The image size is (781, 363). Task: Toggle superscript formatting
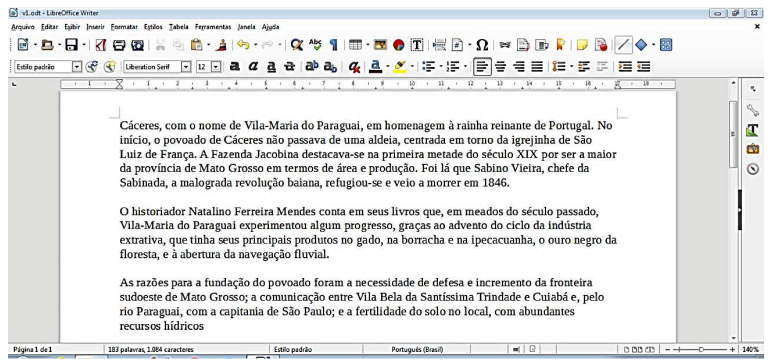[312, 67]
